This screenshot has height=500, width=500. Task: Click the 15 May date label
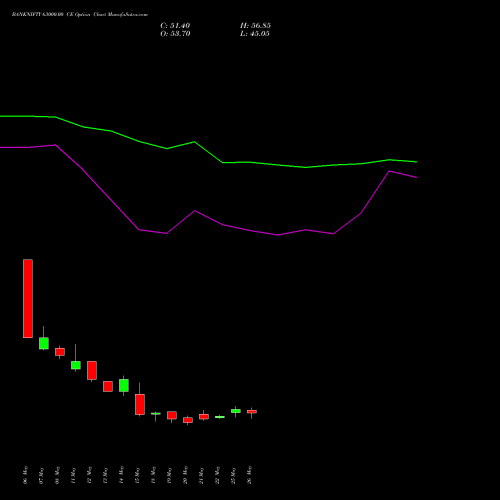coord(138,475)
